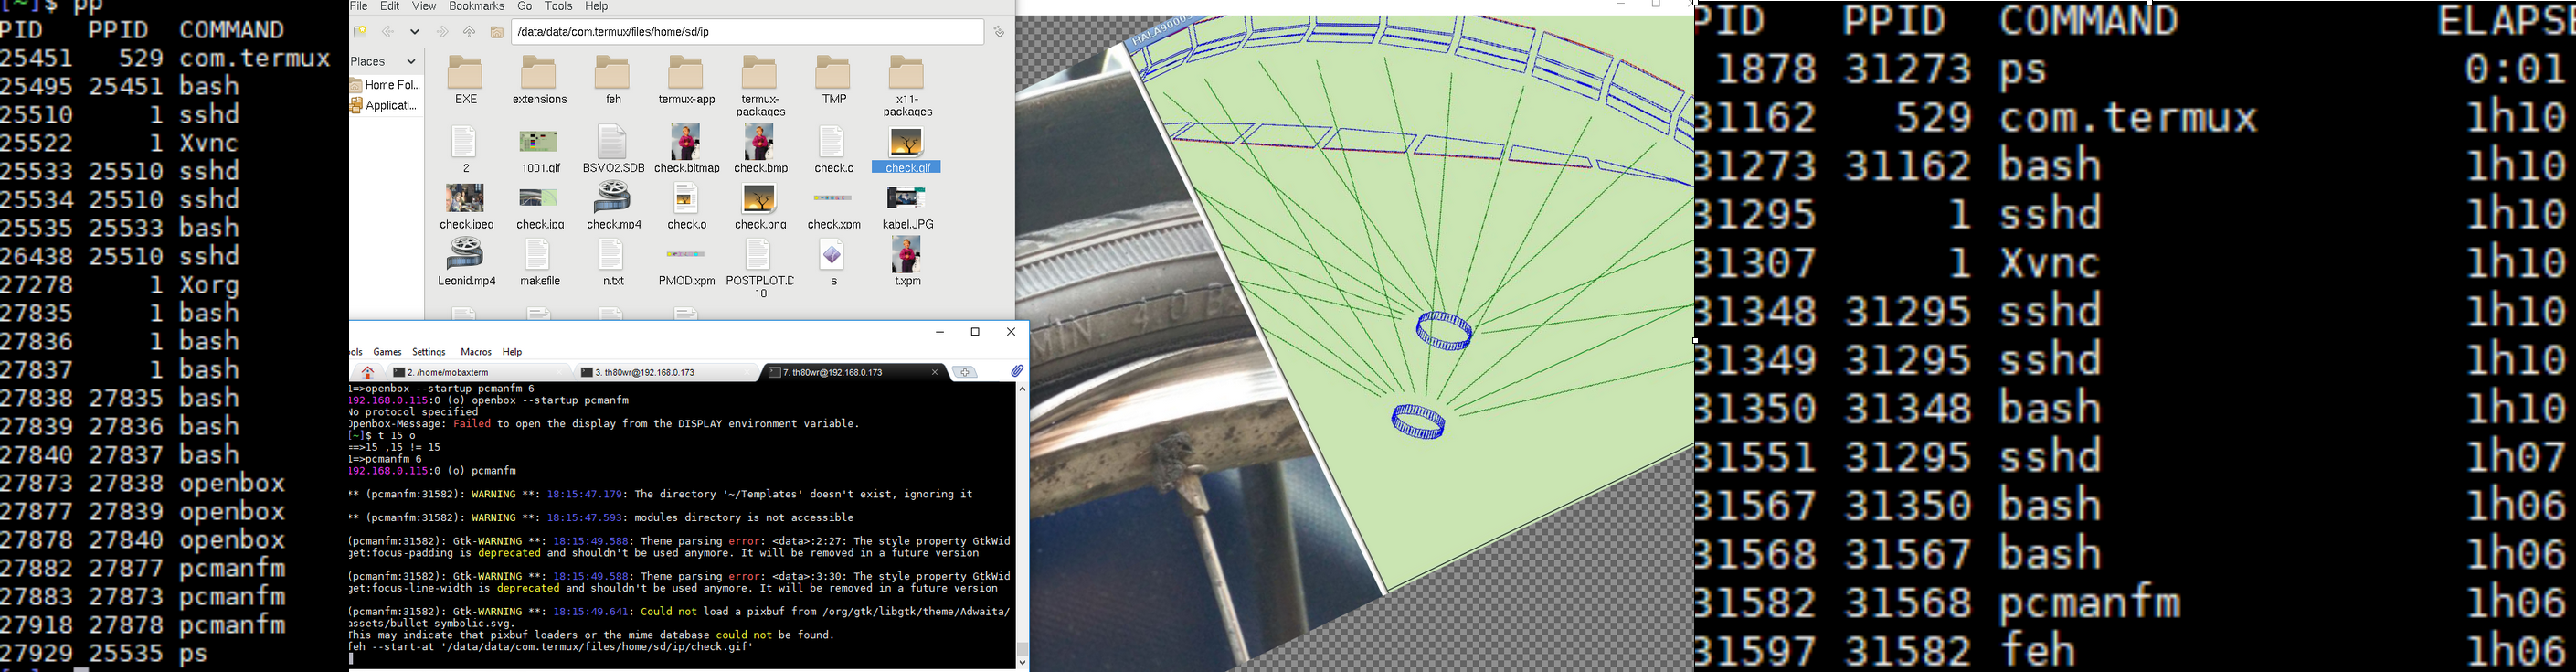Screen dimensions: 2576x672
Task: Go to parent folder with up arrow
Action: pos(469,32)
